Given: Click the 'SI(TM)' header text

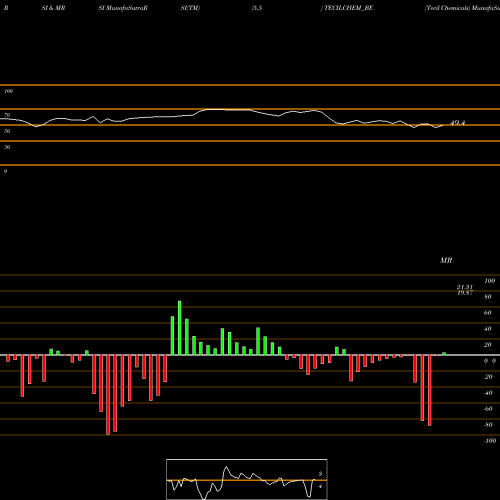Looking at the screenshot, I should [x=190, y=8].
